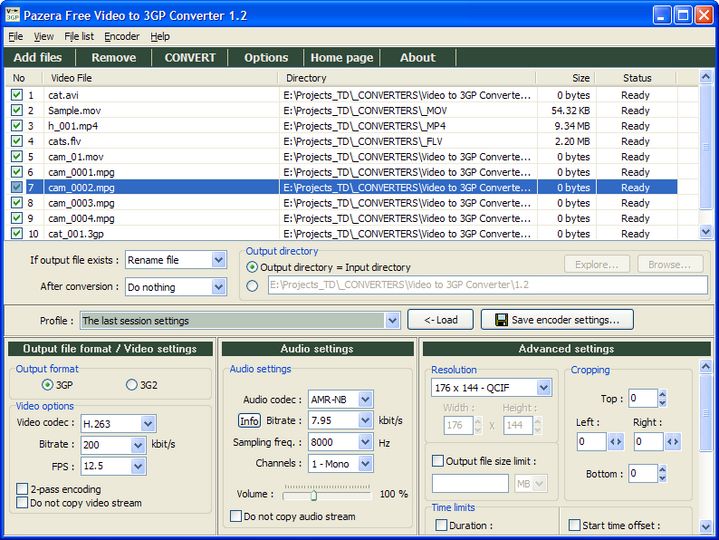Click Advanced settings scrollbar down arrow
Viewport: 719px width, 540px height.
(x=706, y=526)
